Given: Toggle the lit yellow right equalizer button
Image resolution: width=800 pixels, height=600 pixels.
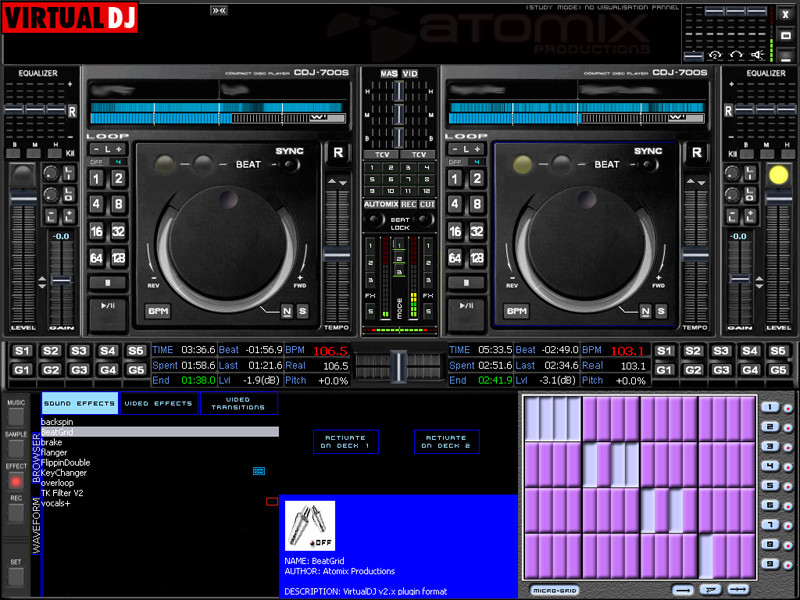Looking at the screenshot, I should click(x=778, y=175).
